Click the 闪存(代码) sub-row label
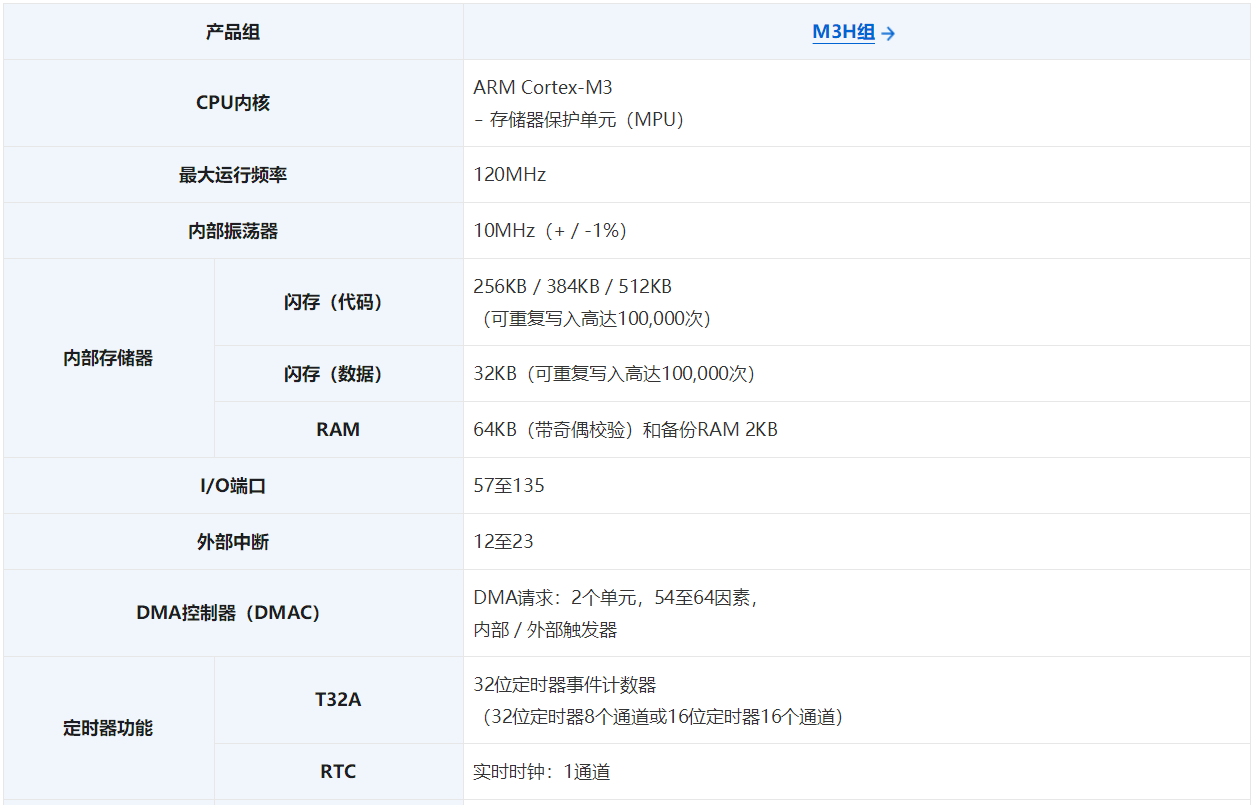1256x805 pixels. pos(338,302)
